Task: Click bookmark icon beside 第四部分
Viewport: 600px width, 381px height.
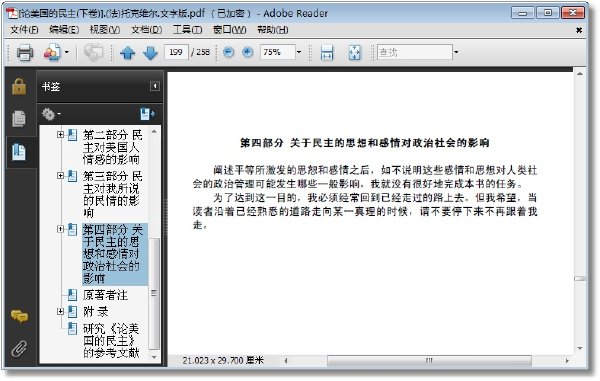Action: 72,230
